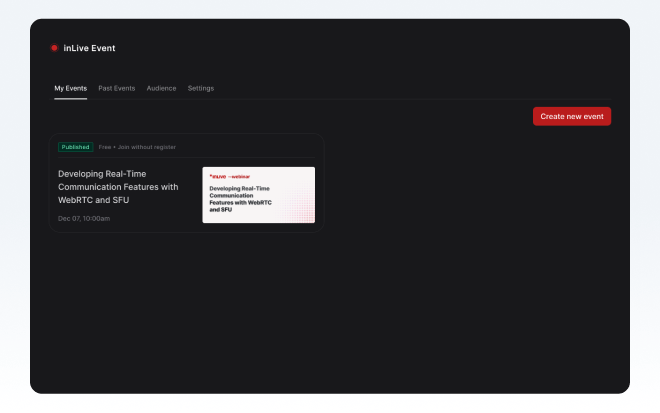Open the Developing Real-Time Communication event title
This screenshot has height=413, width=660.
coord(118,187)
